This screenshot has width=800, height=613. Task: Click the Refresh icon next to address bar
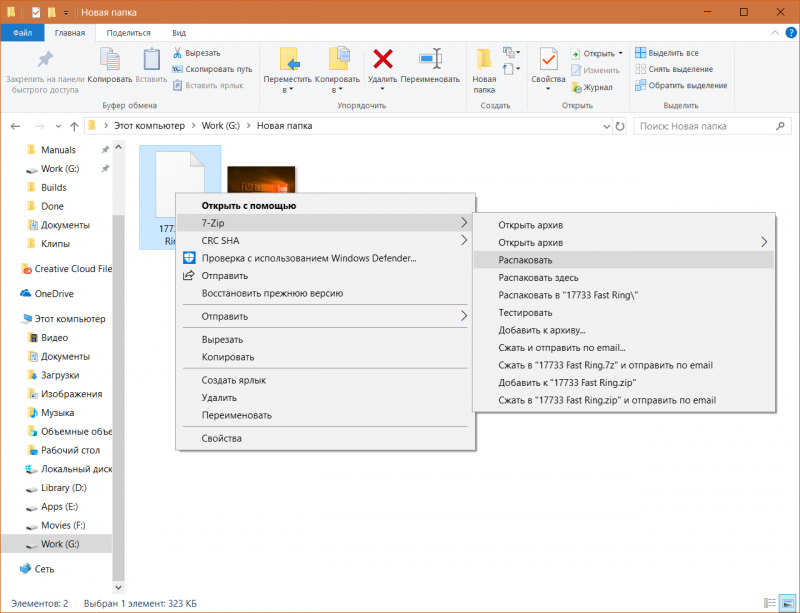click(x=620, y=126)
